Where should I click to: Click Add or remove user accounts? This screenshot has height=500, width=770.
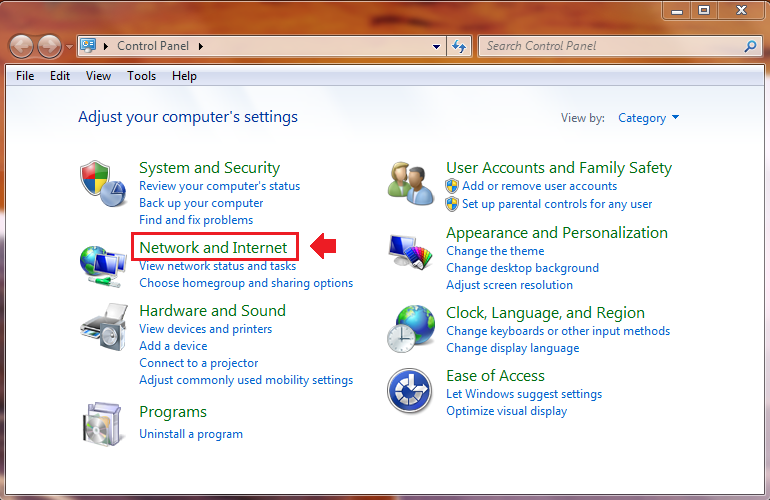(x=539, y=186)
